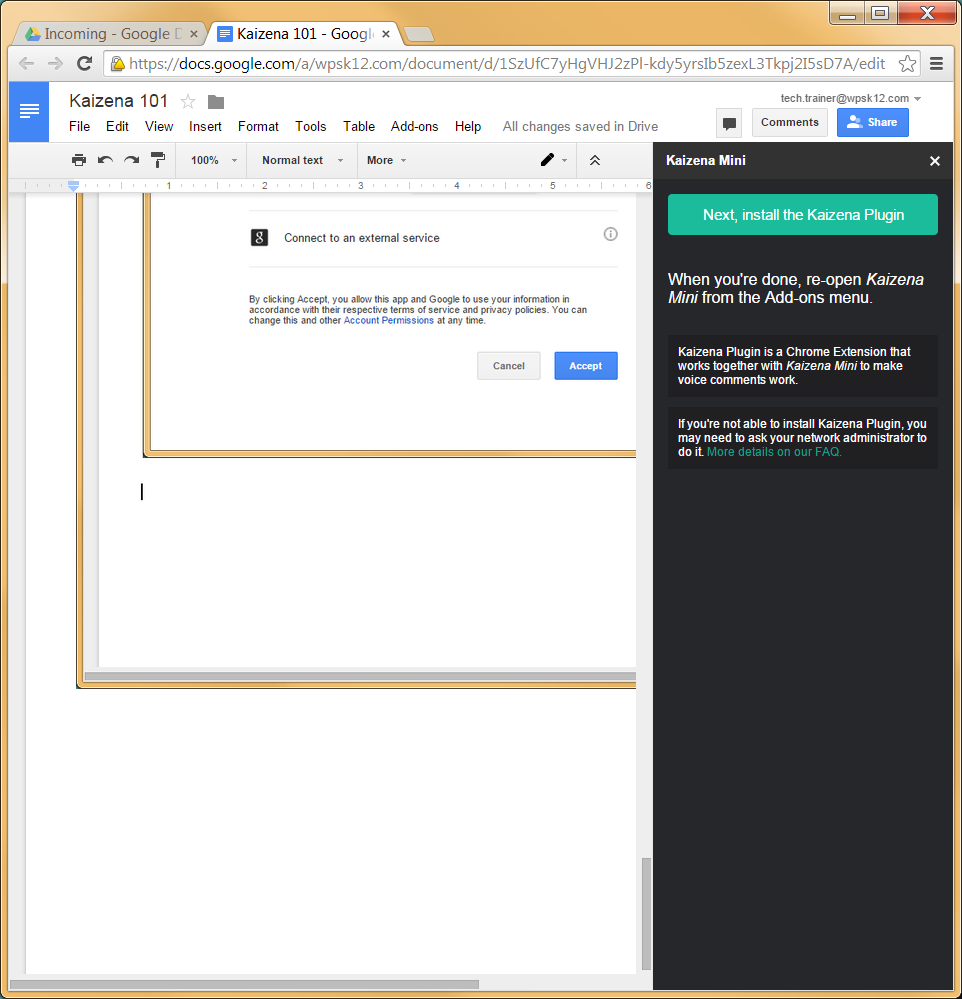Undo the last action via toolbar
Image resolution: width=962 pixels, height=999 pixels.
105,160
